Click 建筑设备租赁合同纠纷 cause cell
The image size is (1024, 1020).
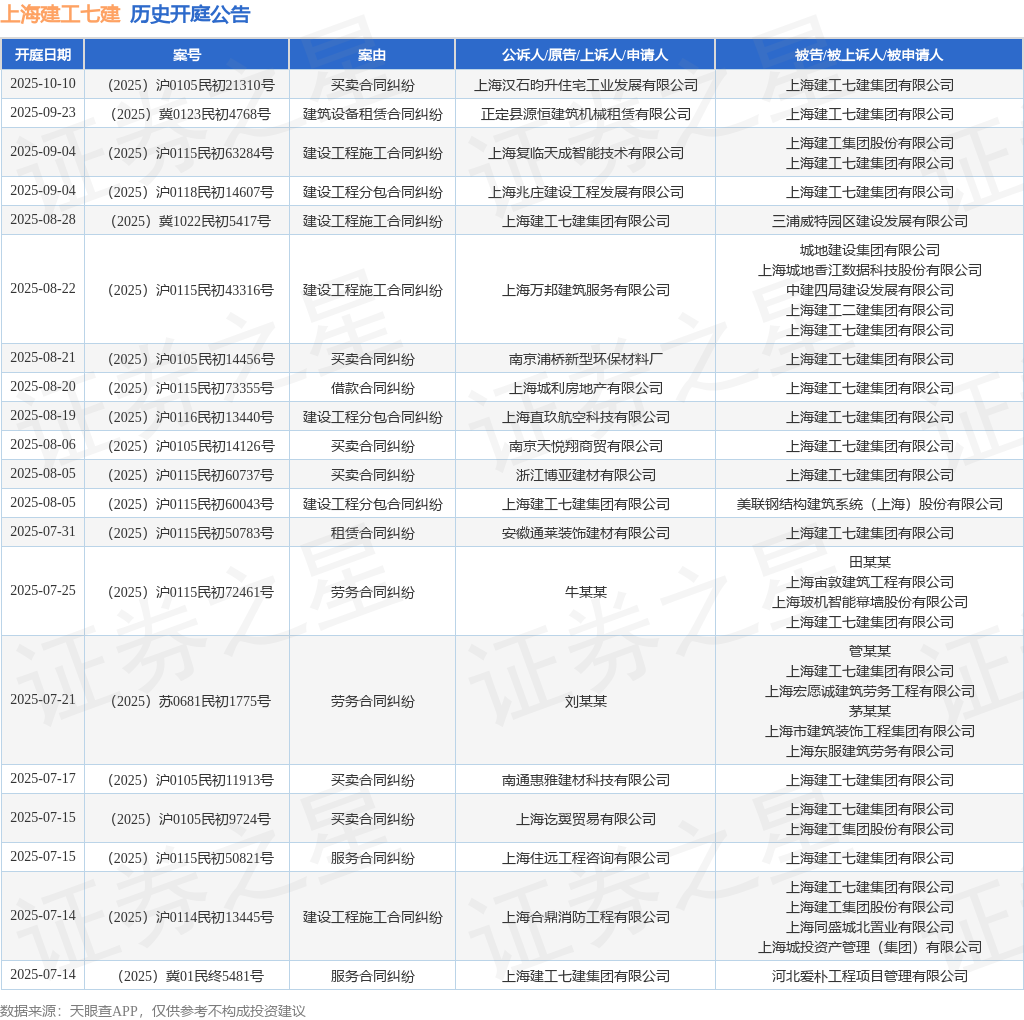[372, 114]
